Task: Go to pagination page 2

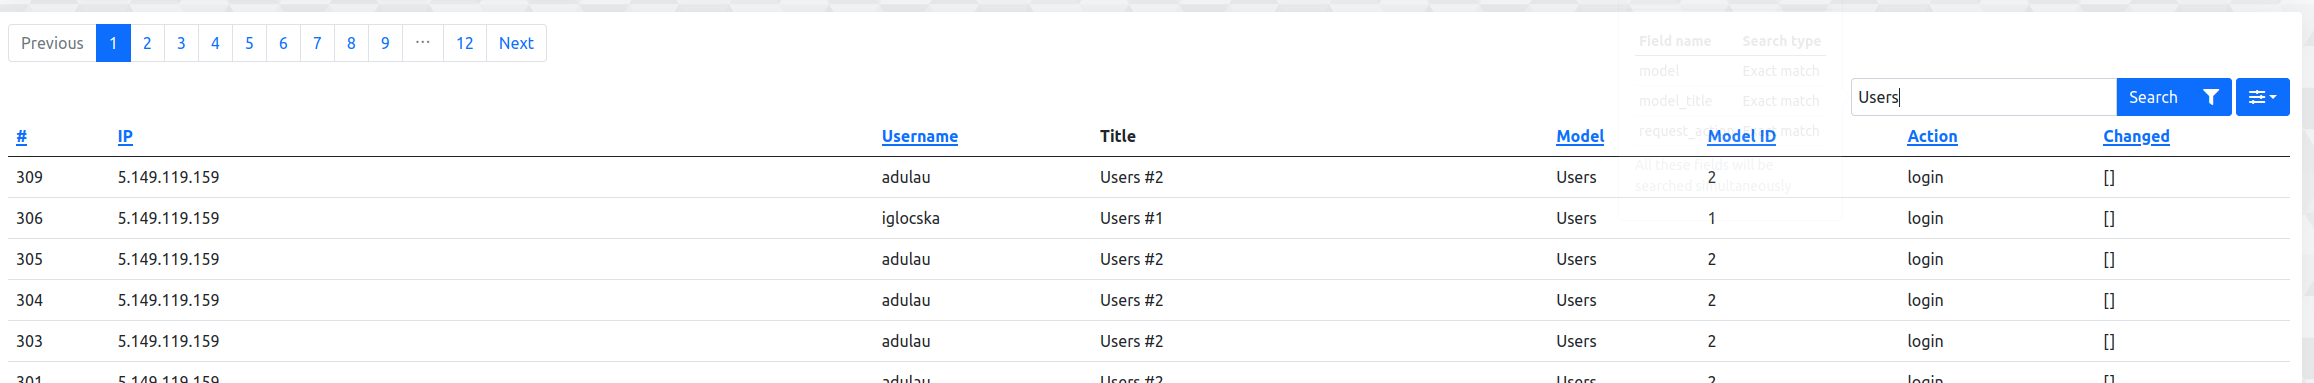Action: point(147,43)
